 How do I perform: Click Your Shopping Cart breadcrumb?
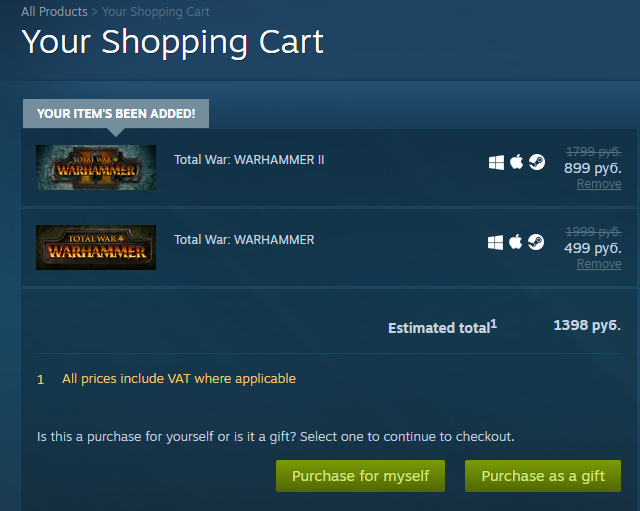[156, 12]
